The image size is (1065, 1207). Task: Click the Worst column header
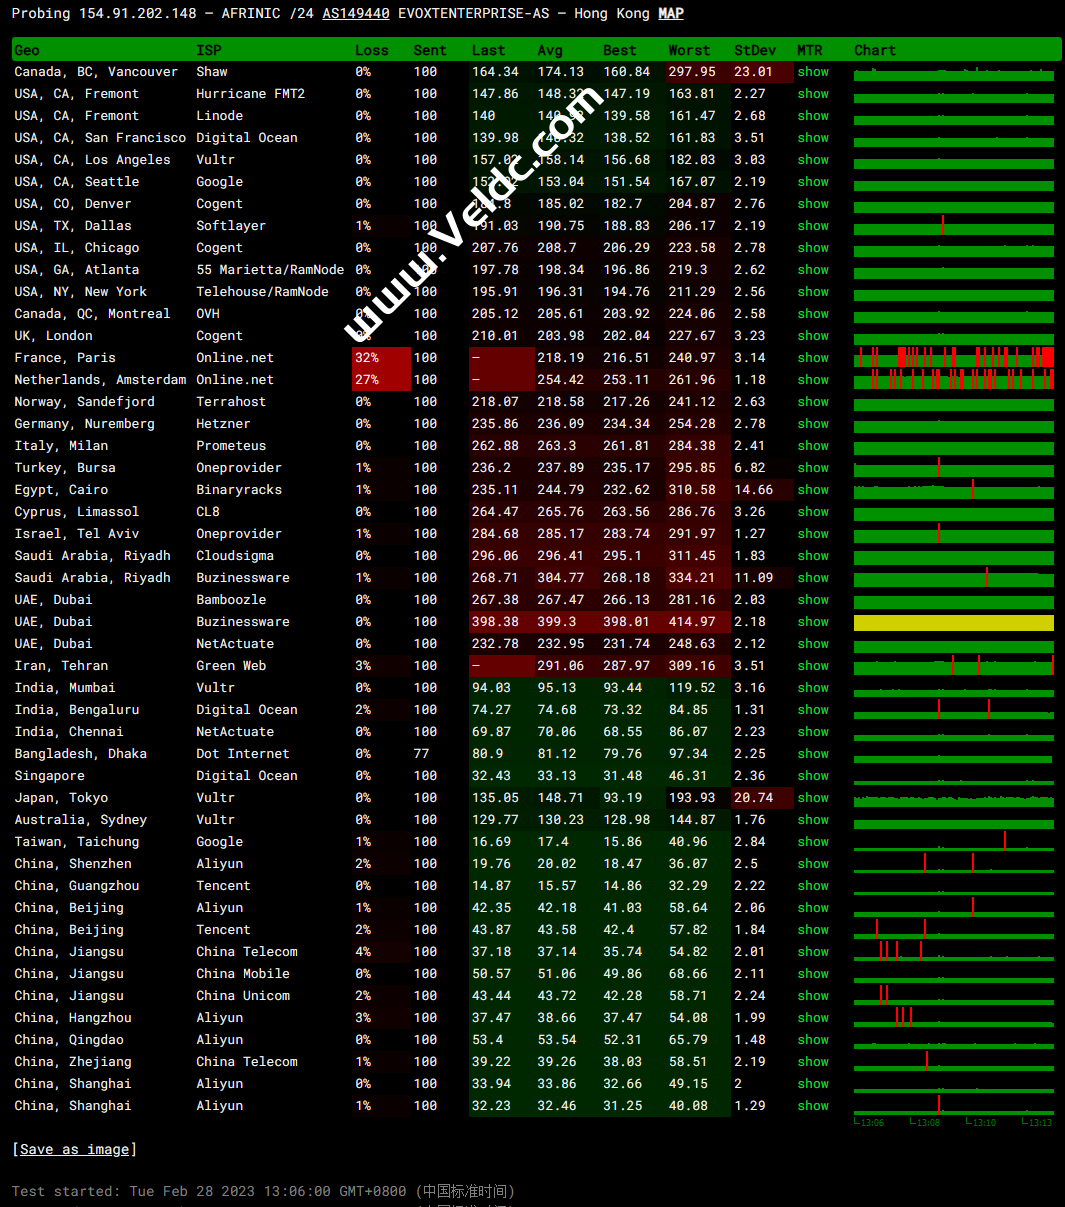pyautogui.click(x=689, y=50)
